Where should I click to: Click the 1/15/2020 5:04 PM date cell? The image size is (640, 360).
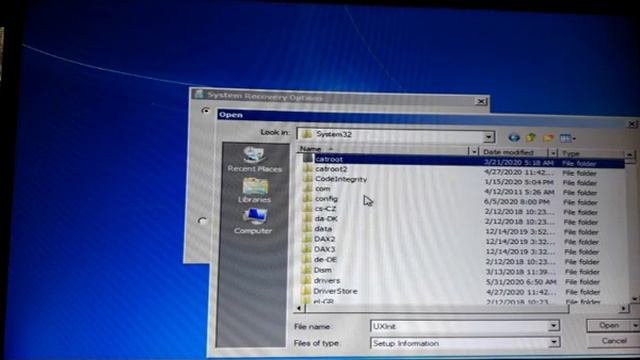click(519, 182)
